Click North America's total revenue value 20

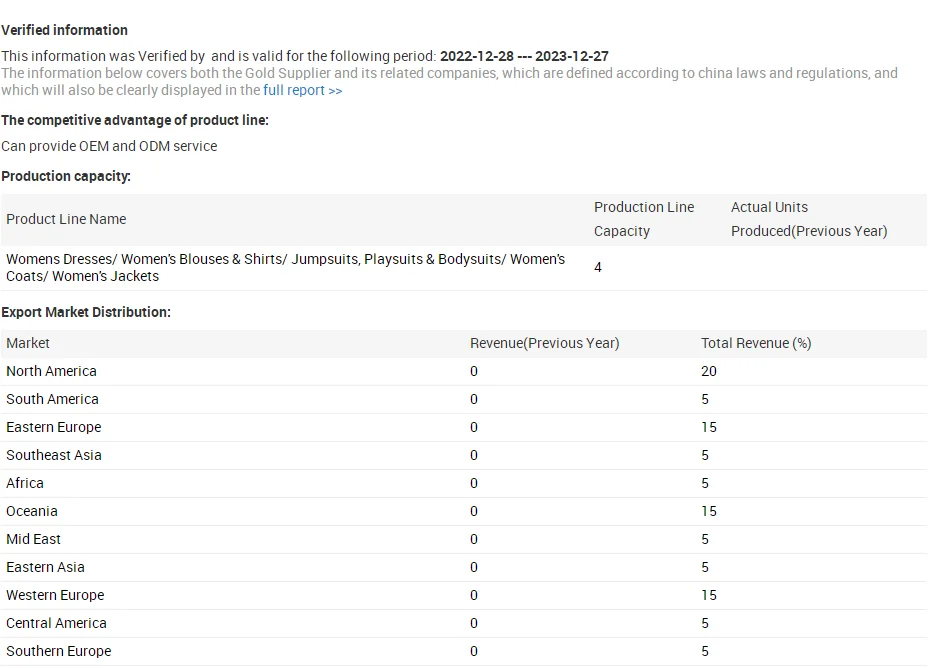(709, 371)
